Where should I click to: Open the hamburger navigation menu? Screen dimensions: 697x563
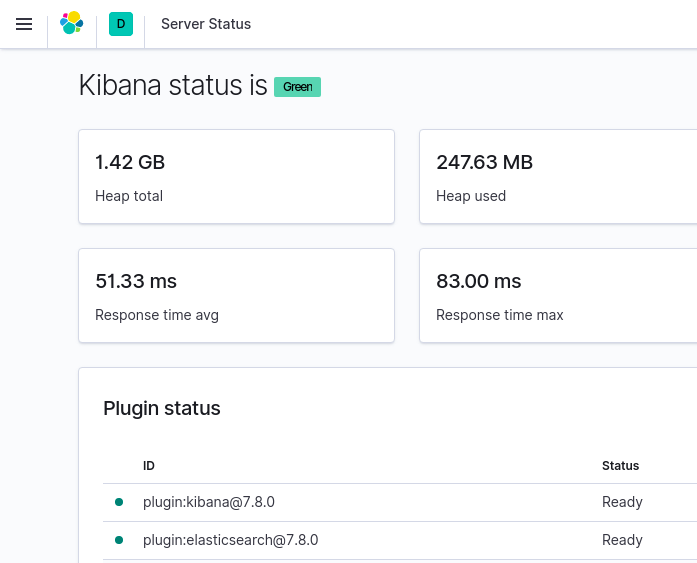[x=24, y=24]
